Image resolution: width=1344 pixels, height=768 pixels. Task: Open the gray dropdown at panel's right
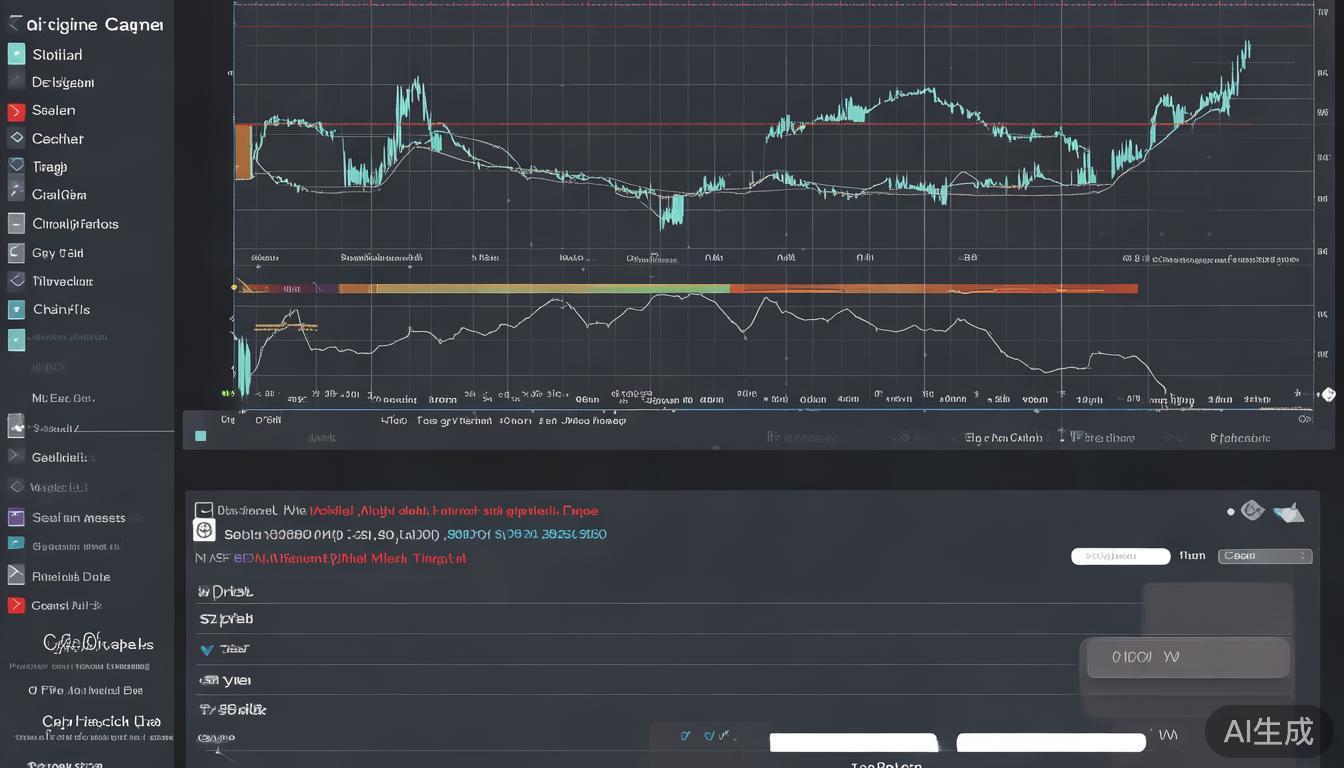coord(1264,556)
